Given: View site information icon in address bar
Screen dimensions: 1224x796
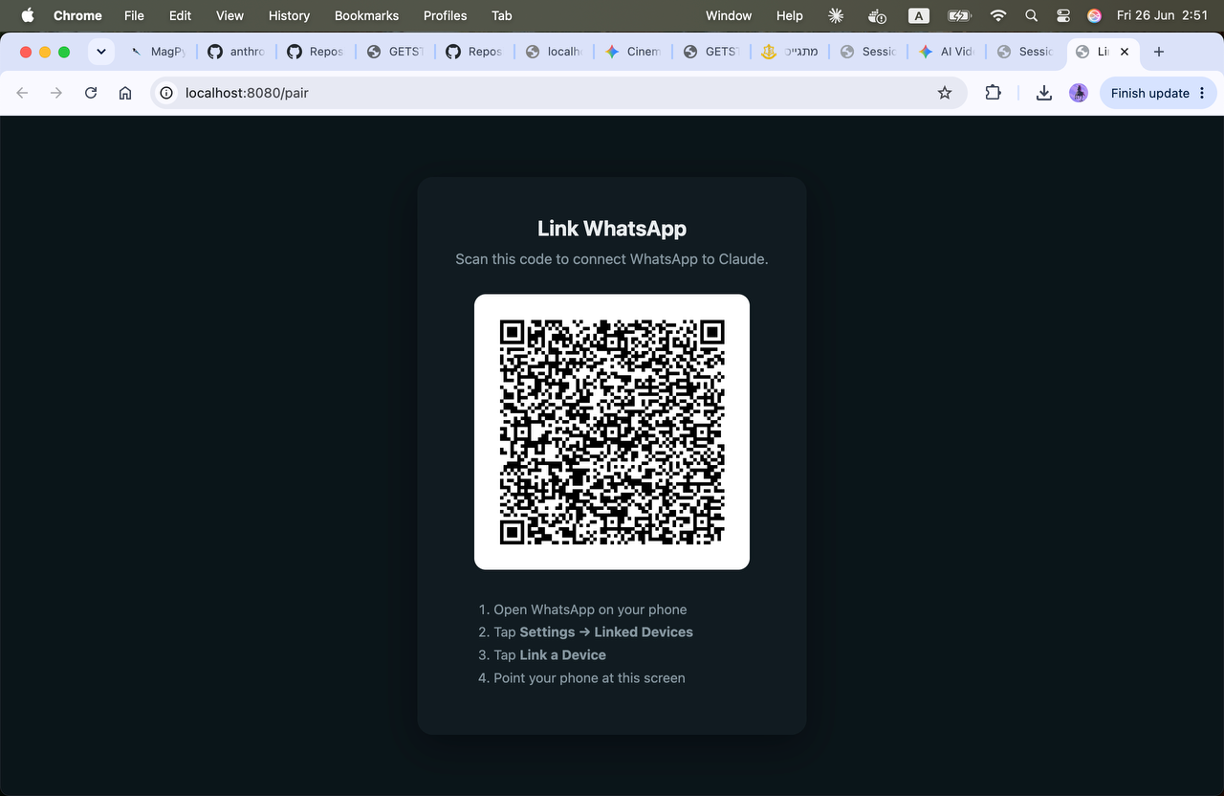Looking at the screenshot, I should (167, 93).
